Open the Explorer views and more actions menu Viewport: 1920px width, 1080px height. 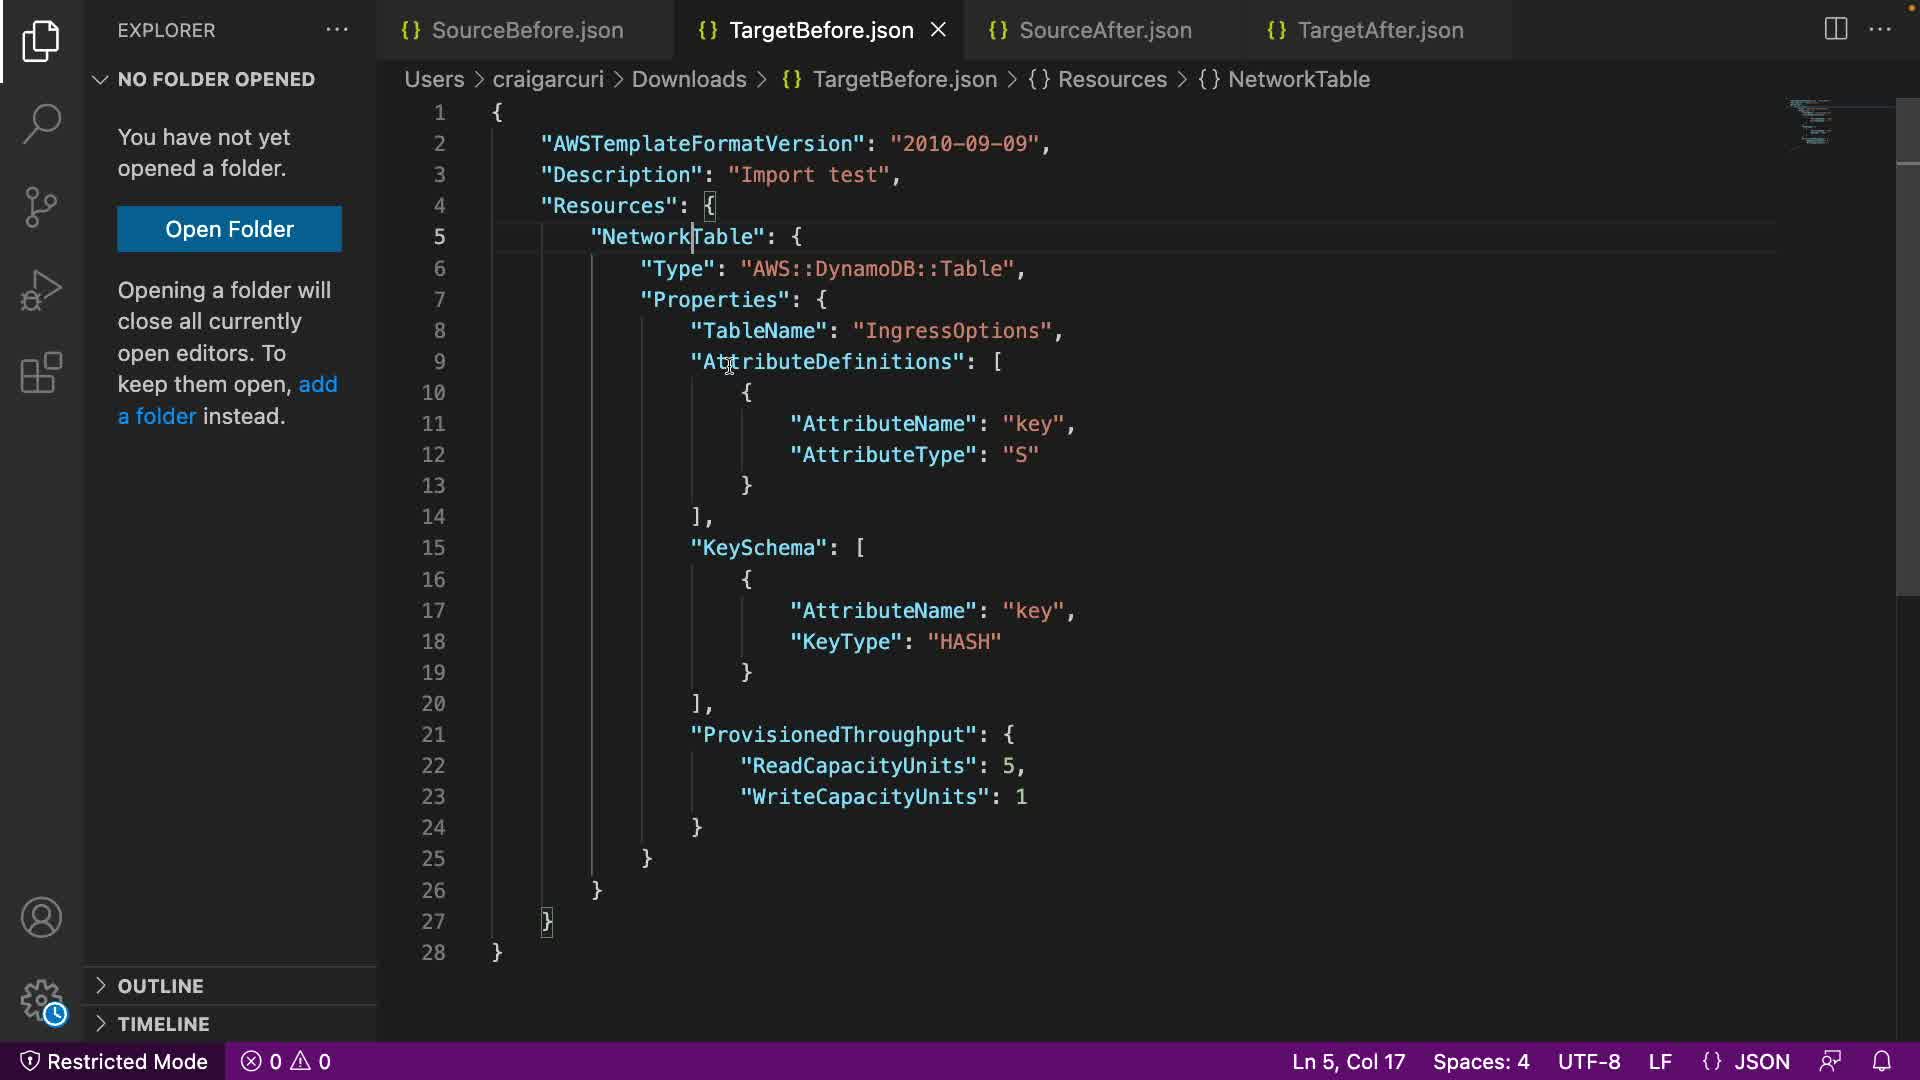point(337,30)
